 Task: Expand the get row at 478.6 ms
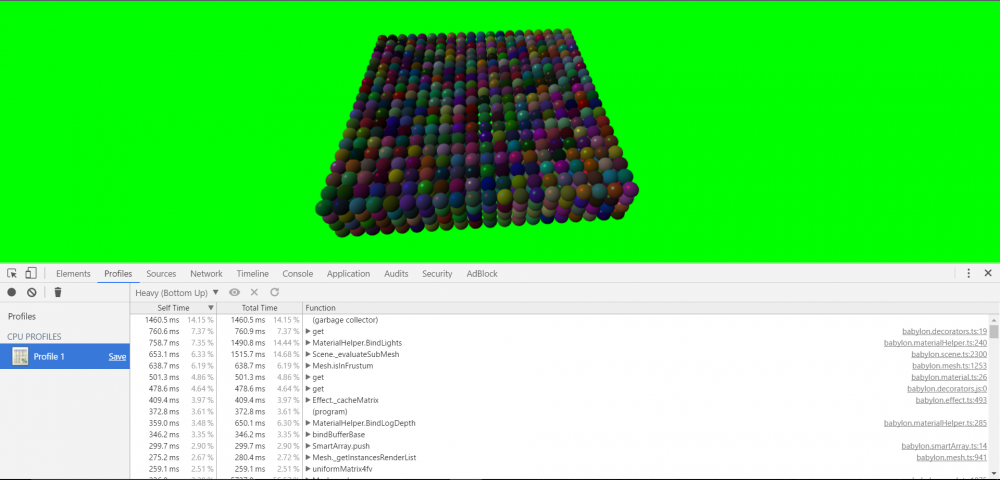click(308, 389)
